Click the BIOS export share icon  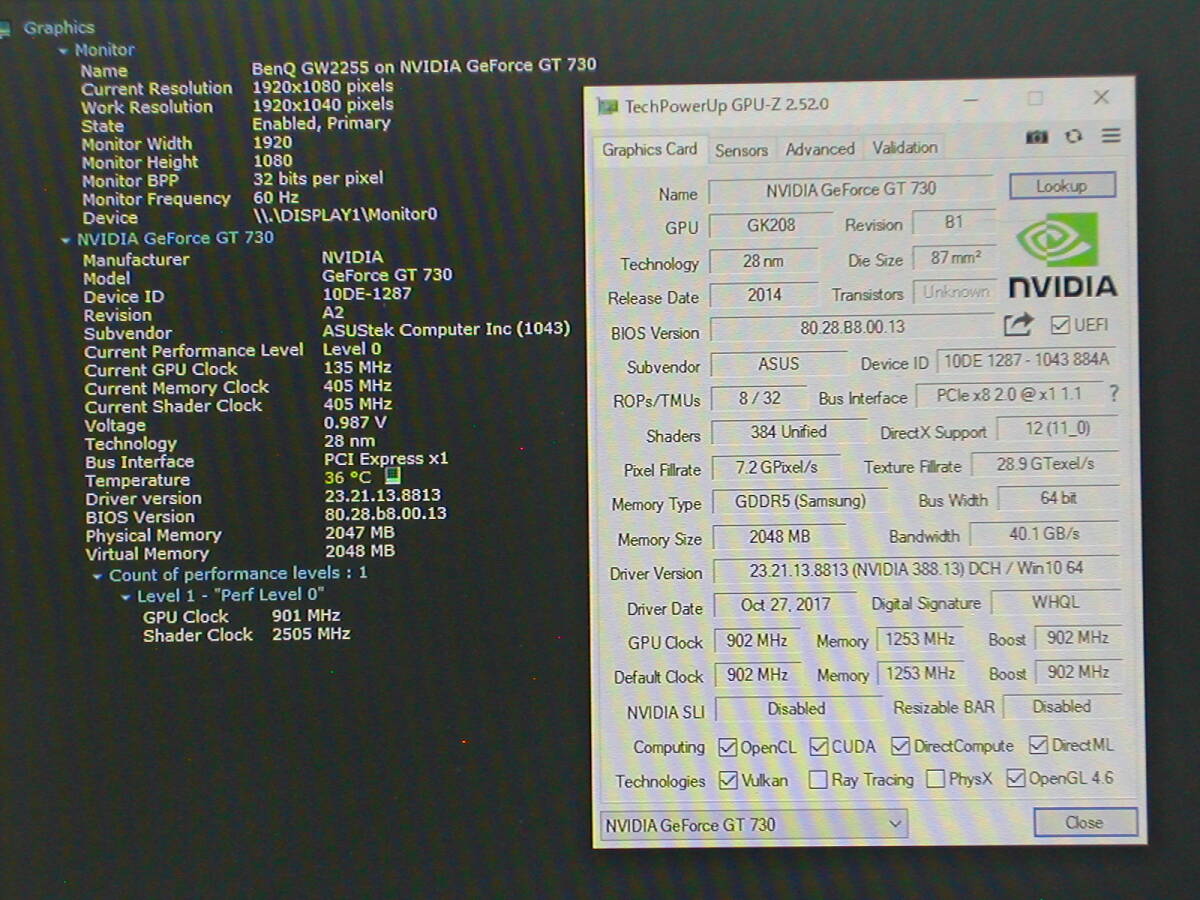[1018, 325]
